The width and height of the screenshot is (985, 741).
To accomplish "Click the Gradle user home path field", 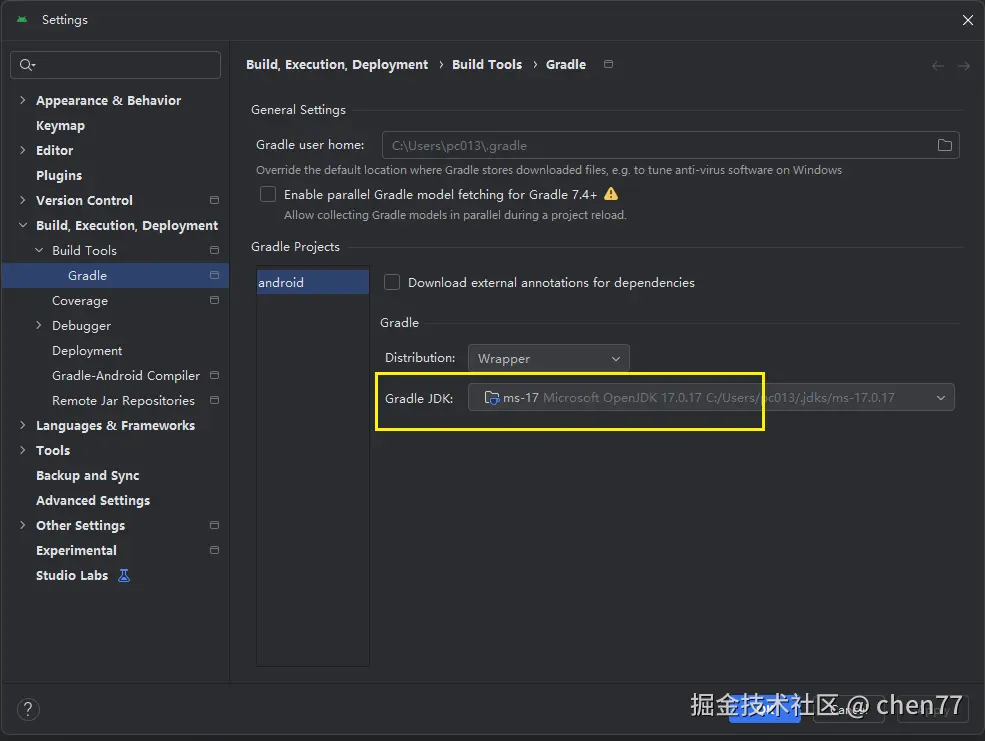I will (x=670, y=145).
